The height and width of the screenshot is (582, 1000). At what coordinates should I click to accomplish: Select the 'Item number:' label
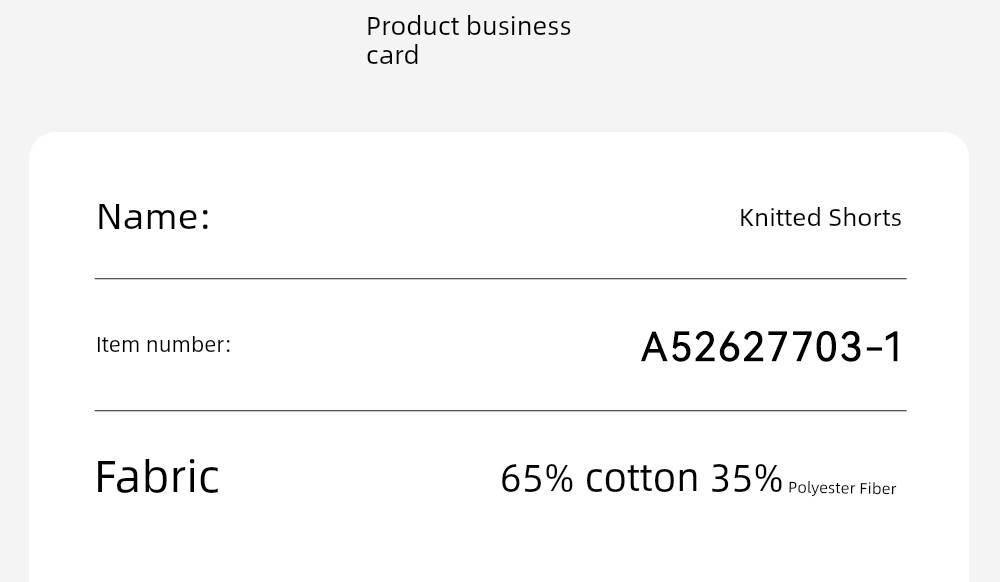coord(163,345)
